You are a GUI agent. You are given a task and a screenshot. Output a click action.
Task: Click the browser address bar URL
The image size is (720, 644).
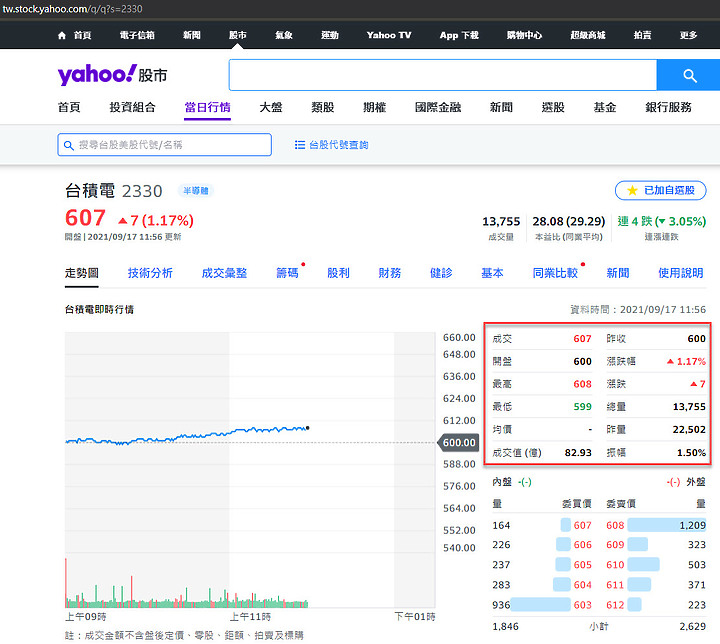coord(72,9)
